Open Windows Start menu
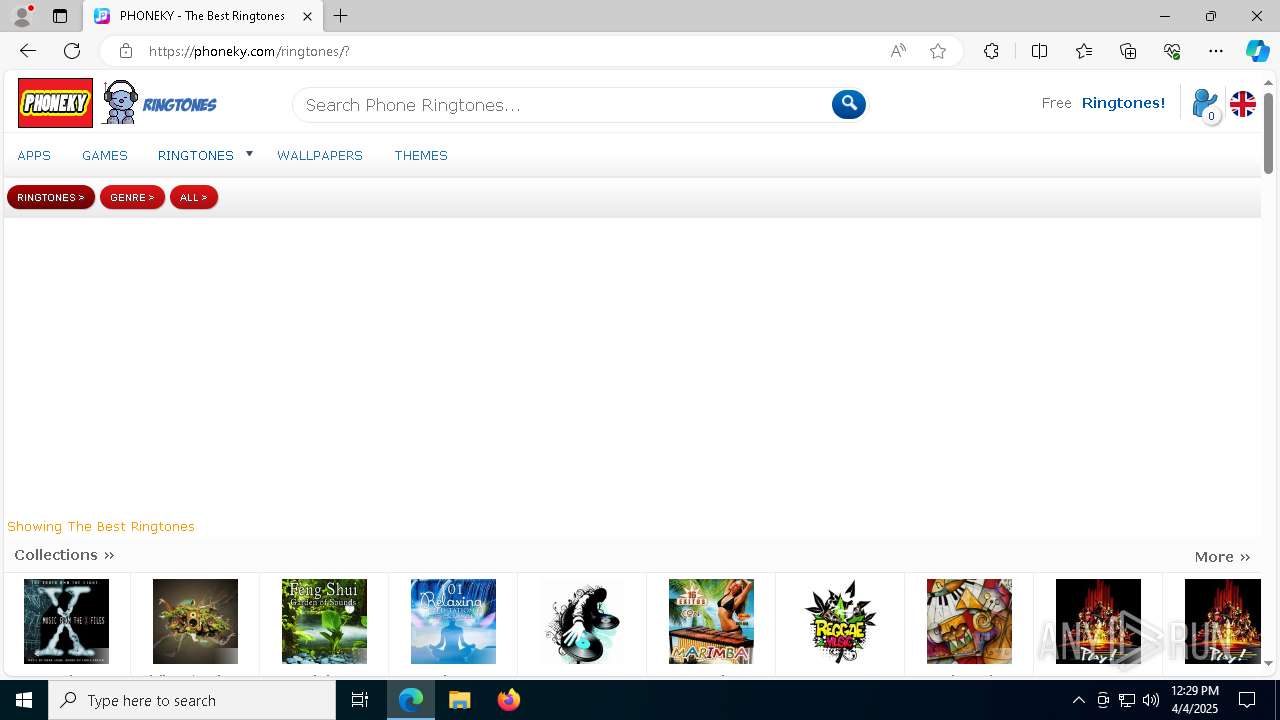 pos(24,700)
